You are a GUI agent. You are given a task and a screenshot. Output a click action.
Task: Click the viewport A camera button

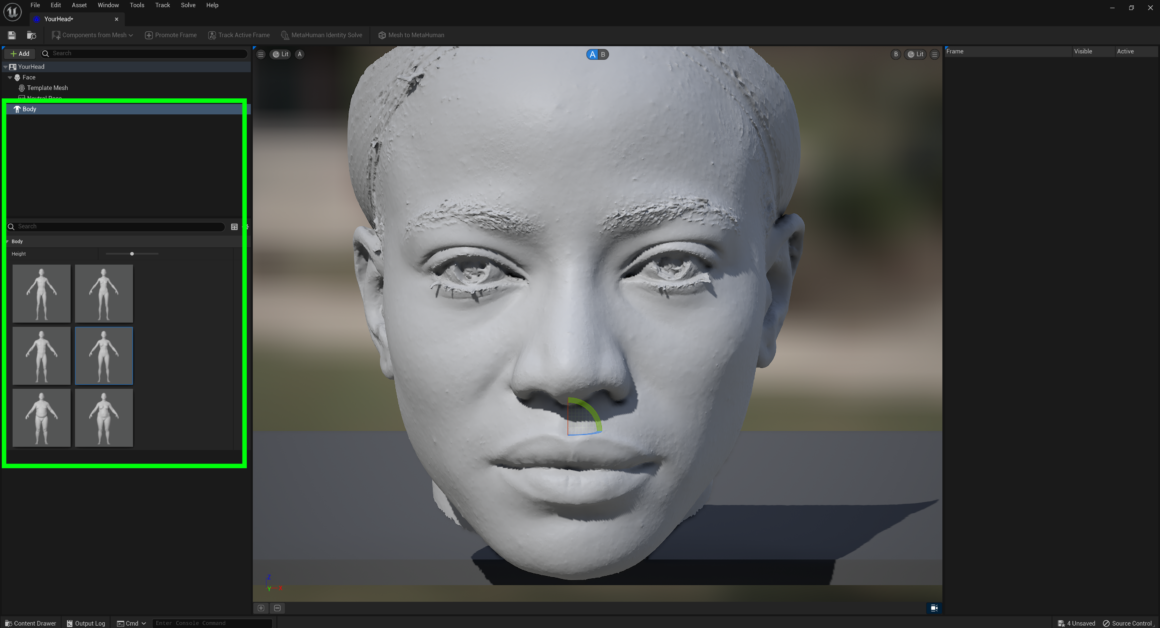coord(300,54)
